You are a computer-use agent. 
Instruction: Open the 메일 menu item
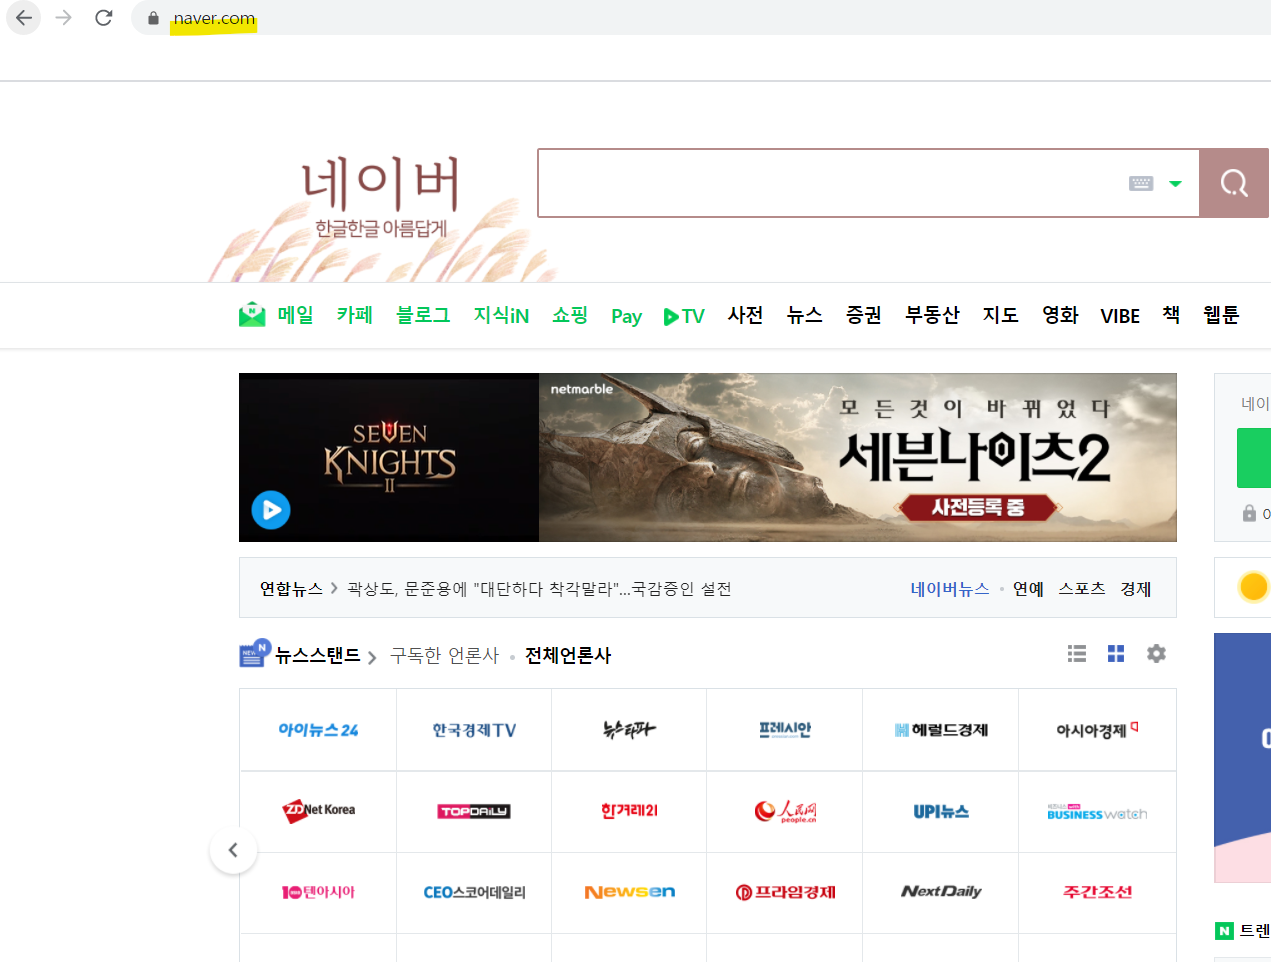click(x=295, y=315)
